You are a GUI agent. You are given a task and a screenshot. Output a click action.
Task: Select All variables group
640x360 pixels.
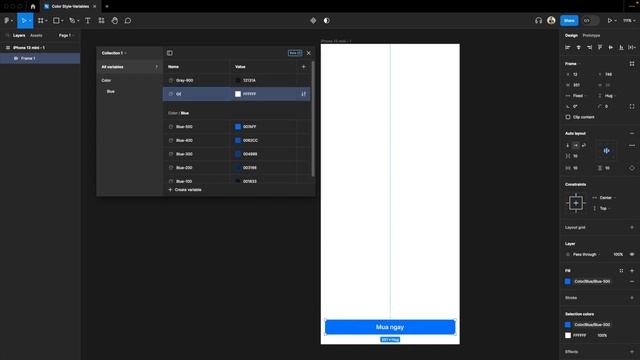(x=129, y=67)
